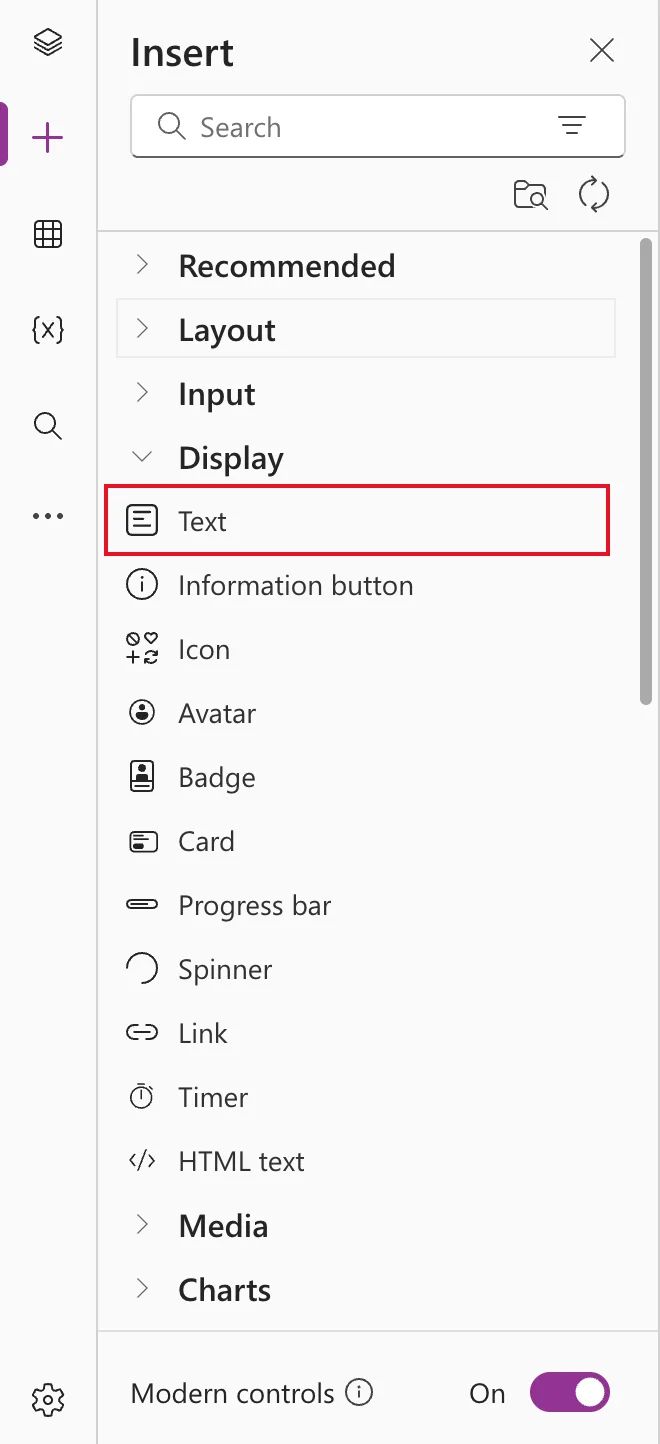Open Settings gear icon
Viewport: 660px width, 1444px height.
[x=48, y=1398]
